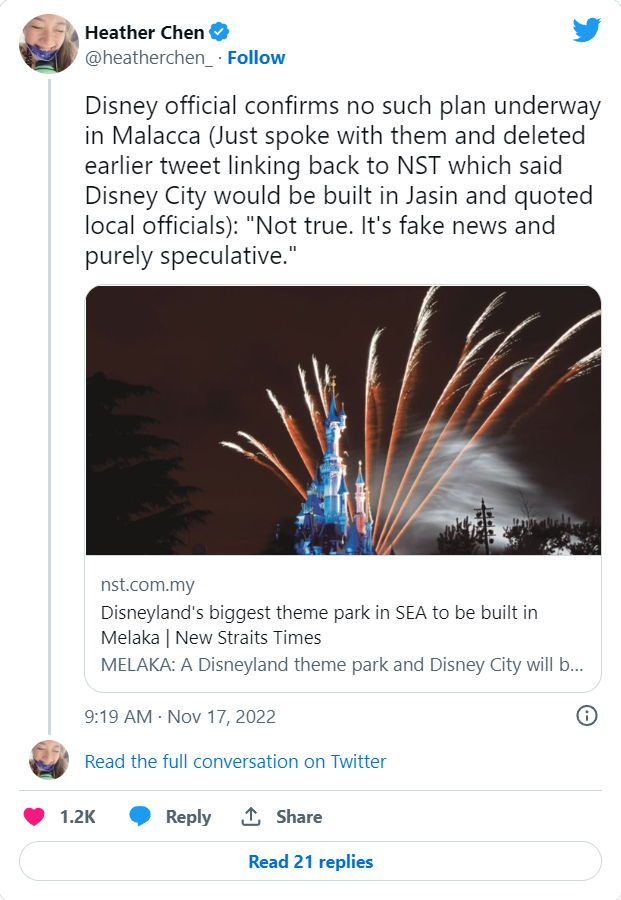Like the tweet with the heart icon

(34, 816)
